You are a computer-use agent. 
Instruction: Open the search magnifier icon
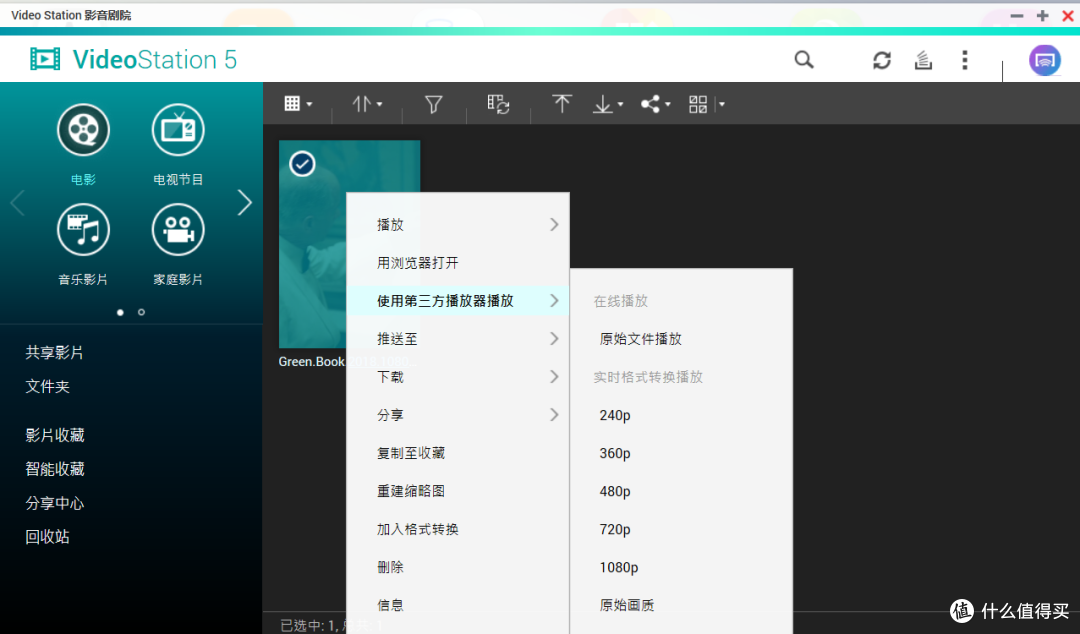pyautogui.click(x=804, y=60)
